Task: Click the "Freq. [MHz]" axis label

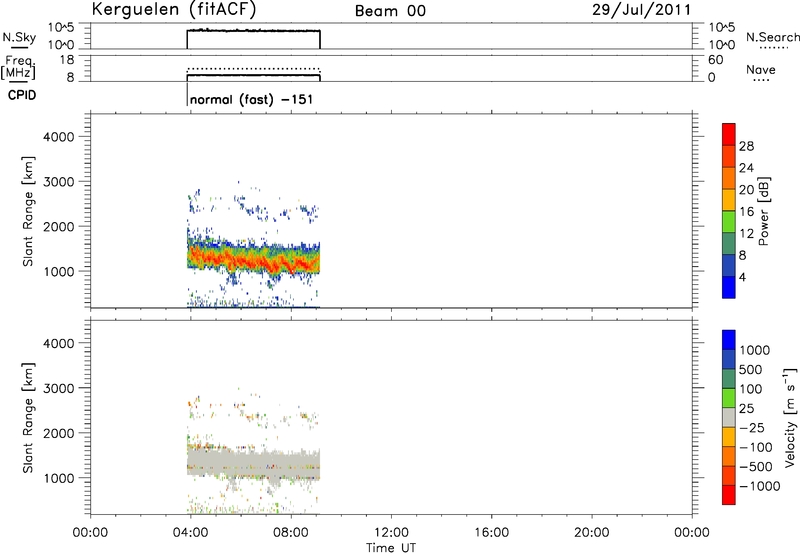Action: pos(18,68)
